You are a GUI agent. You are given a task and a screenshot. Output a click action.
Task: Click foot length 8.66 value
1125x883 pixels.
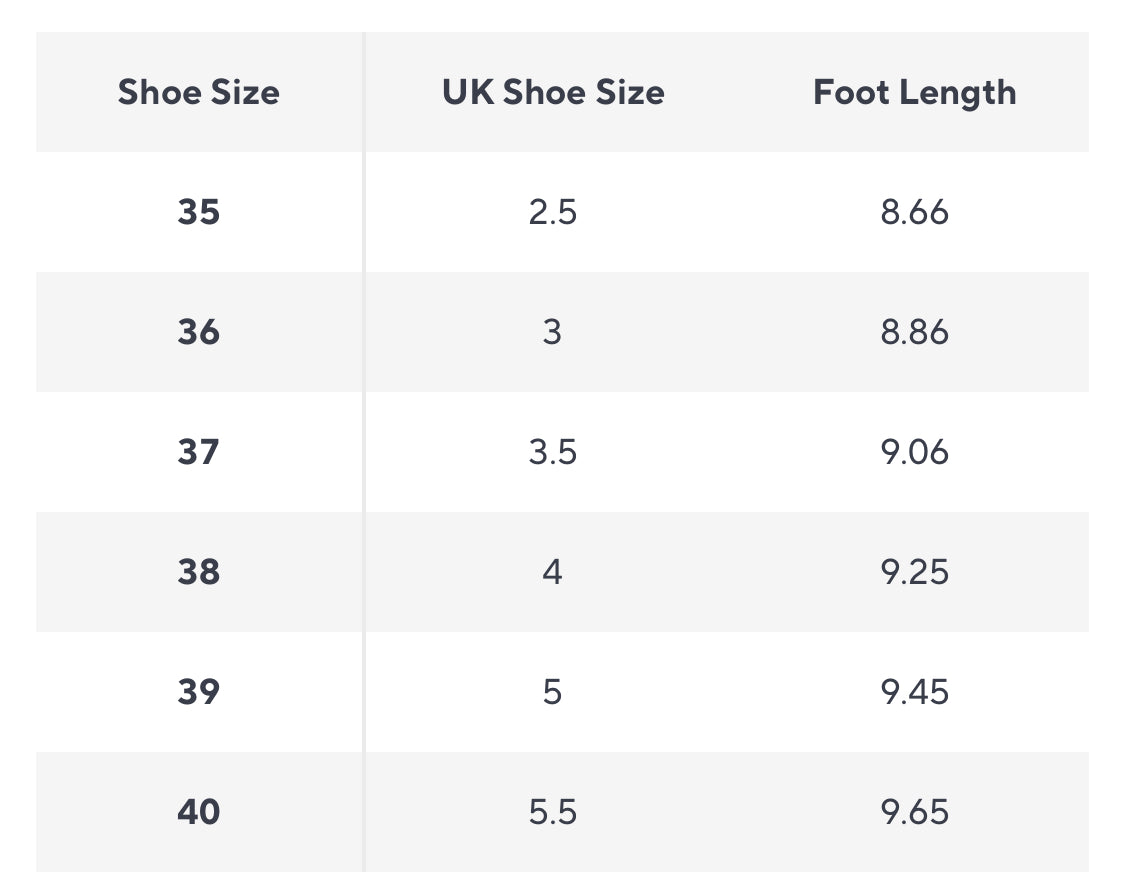(x=914, y=212)
